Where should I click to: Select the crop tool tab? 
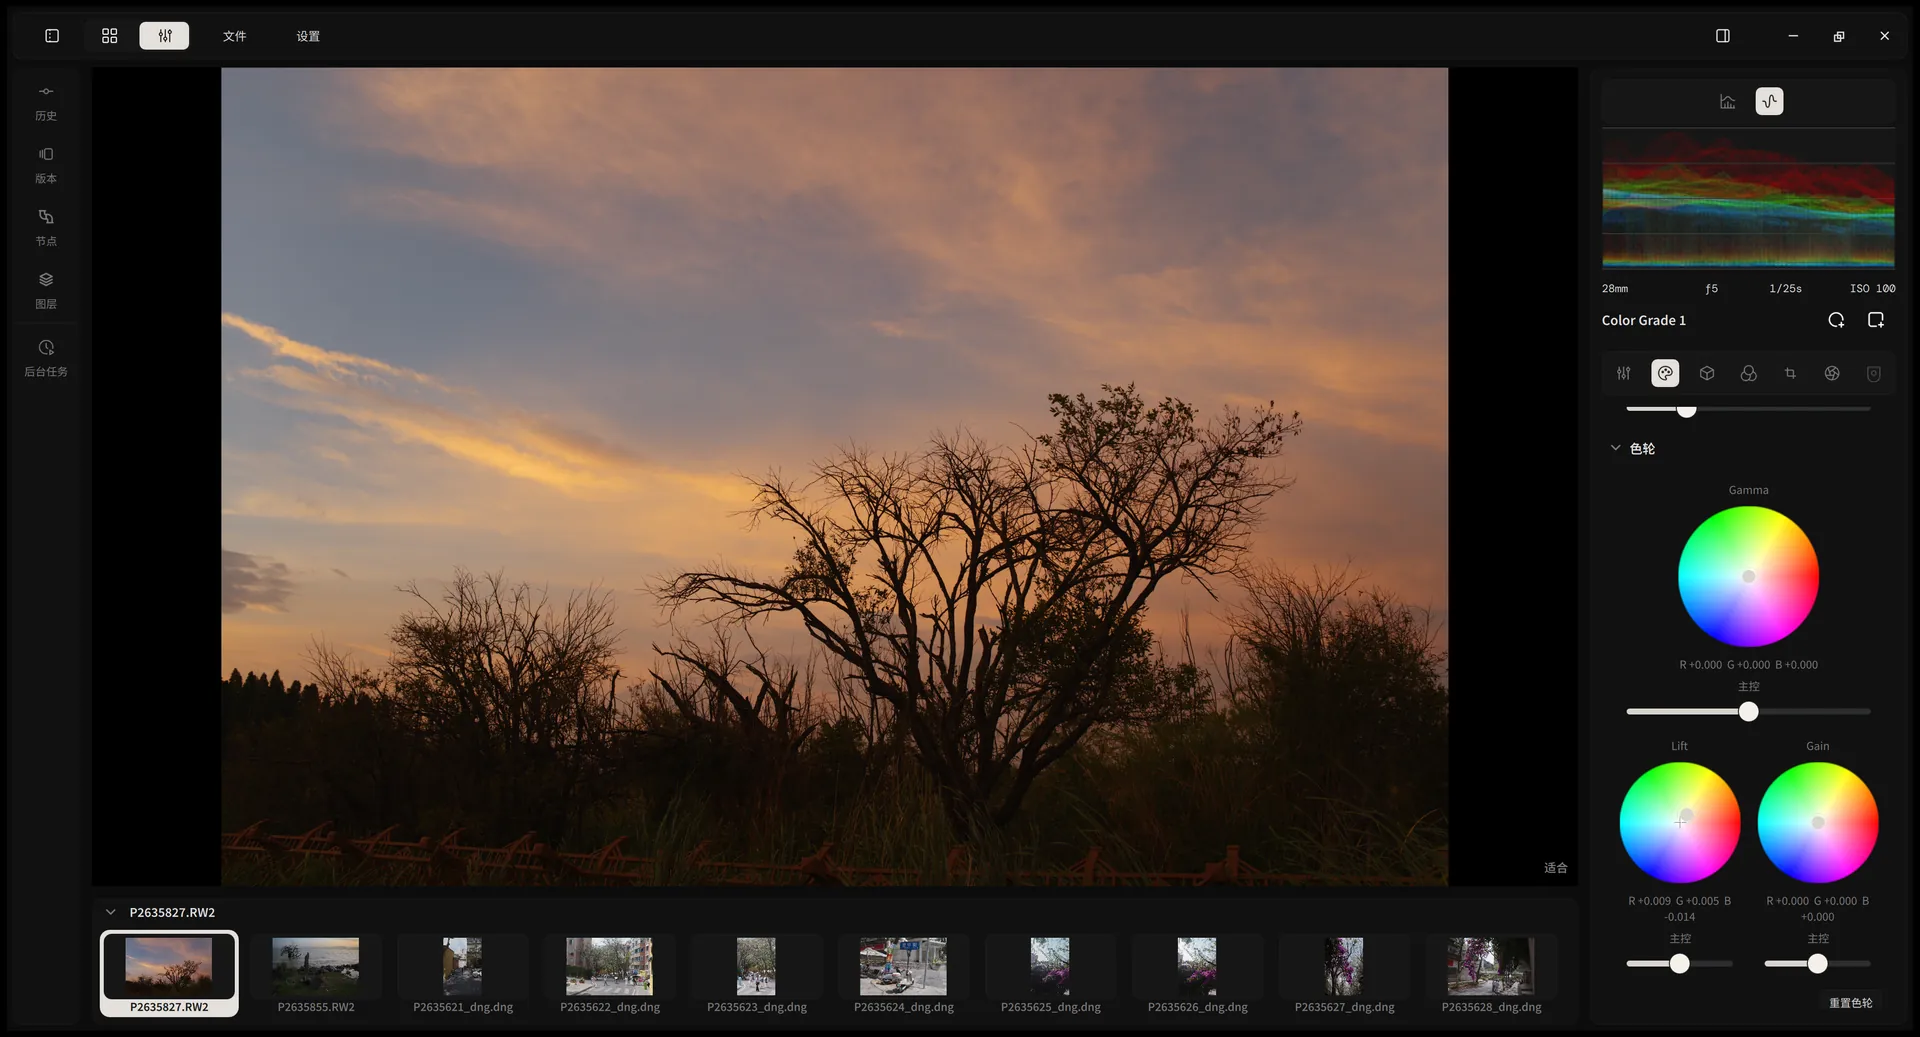[1790, 373]
